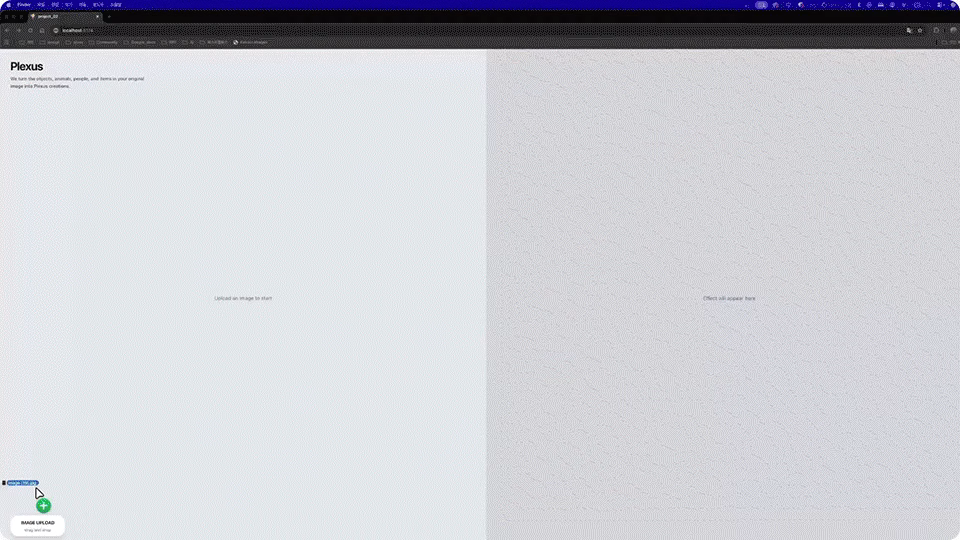Bookmark this page with star icon
Screen dimensions: 960x540
tap(920, 30)
